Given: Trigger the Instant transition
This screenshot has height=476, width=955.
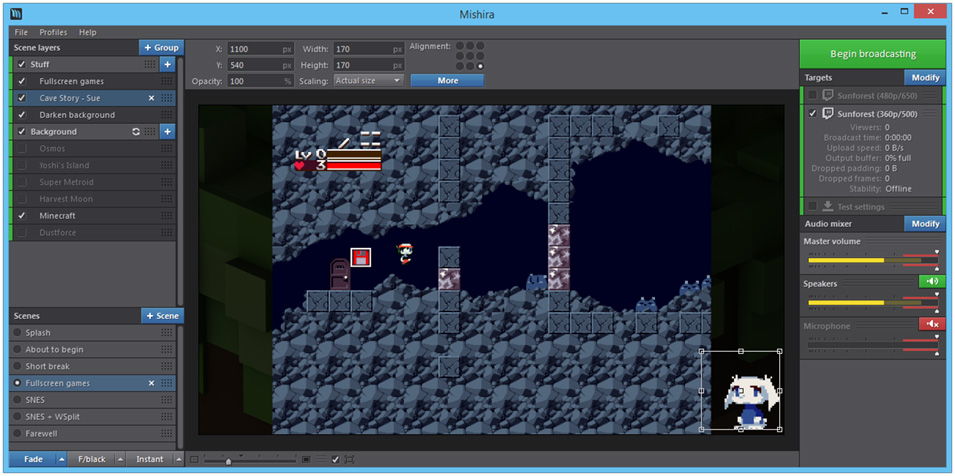Looking at the screenshot, I should [150, 460].
